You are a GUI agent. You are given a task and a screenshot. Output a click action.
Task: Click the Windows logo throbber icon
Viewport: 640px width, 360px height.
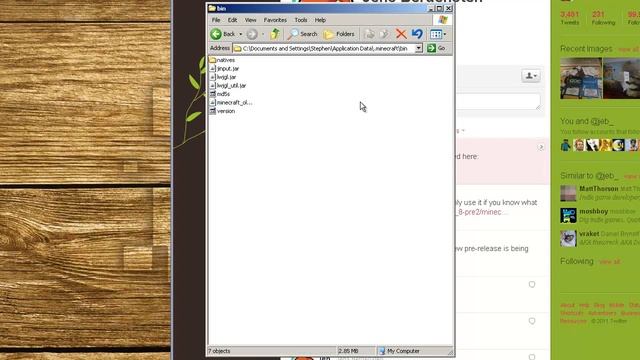point(443,20)
